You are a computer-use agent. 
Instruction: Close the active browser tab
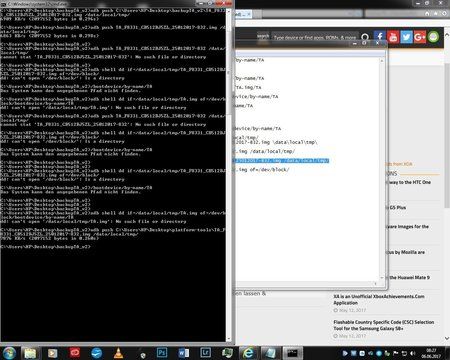coord(248,14)
